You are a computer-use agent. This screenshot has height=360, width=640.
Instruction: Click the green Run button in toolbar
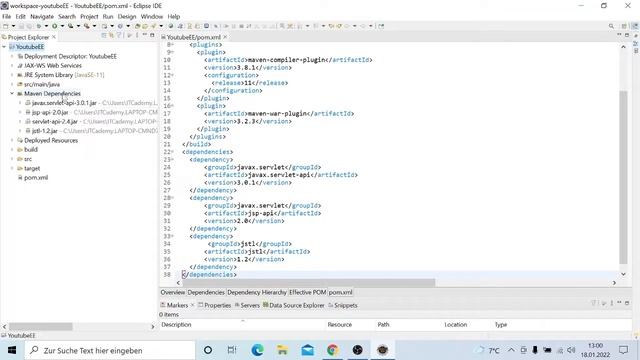coord(54,26)
